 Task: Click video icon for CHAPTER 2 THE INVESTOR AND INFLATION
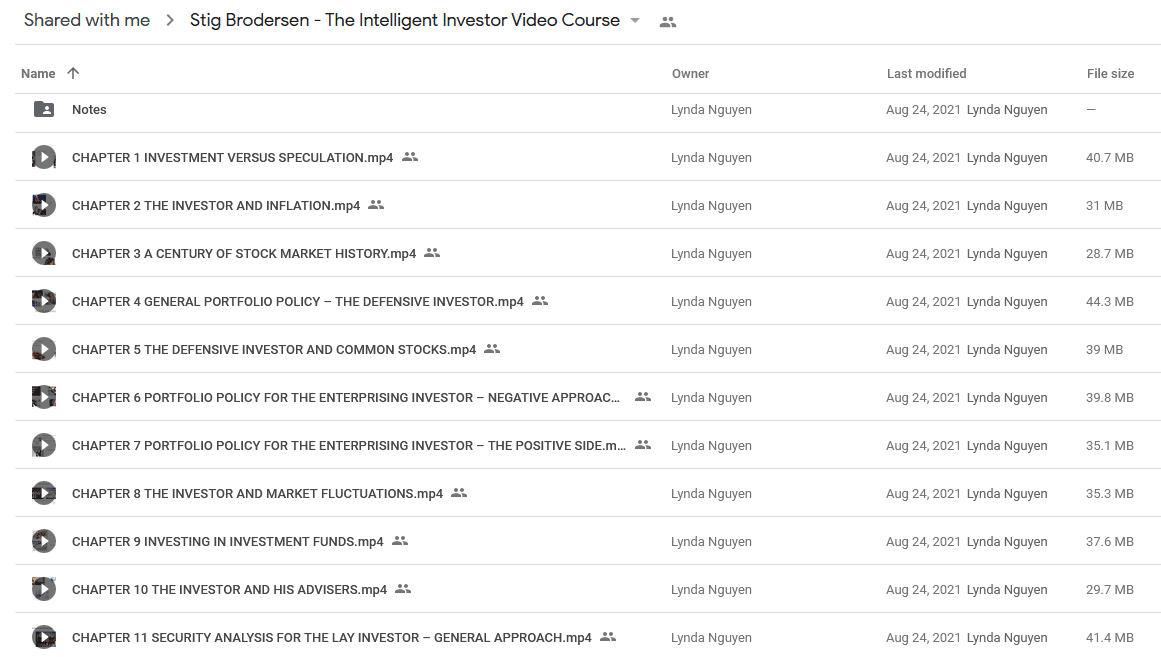[x=44, y=205]
